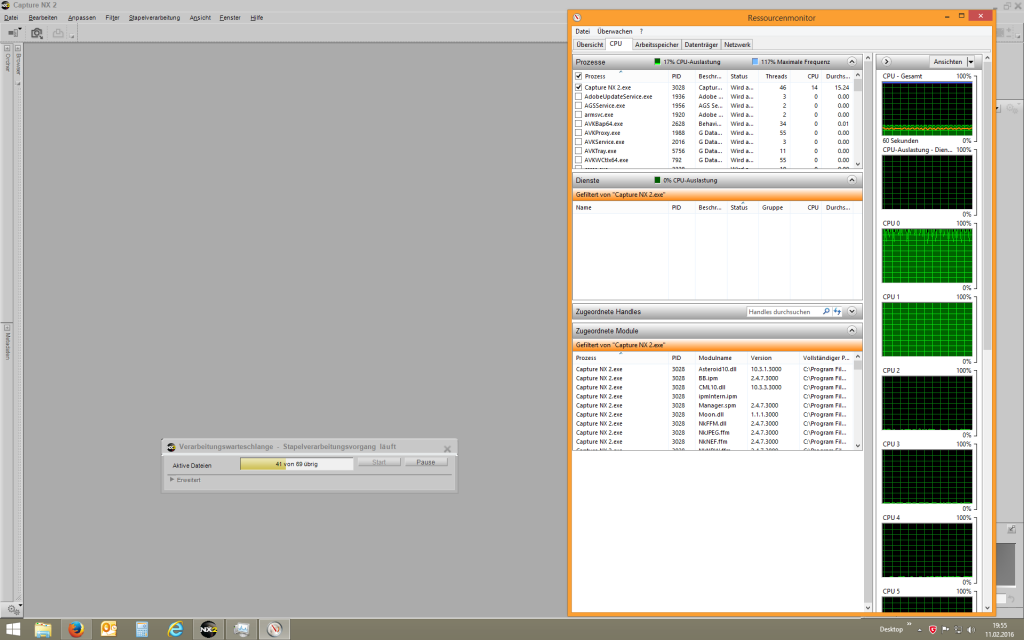Click the Ressourcenmonitor title bar icon
The image size is (1024, 640).
[x=577, y=18]
